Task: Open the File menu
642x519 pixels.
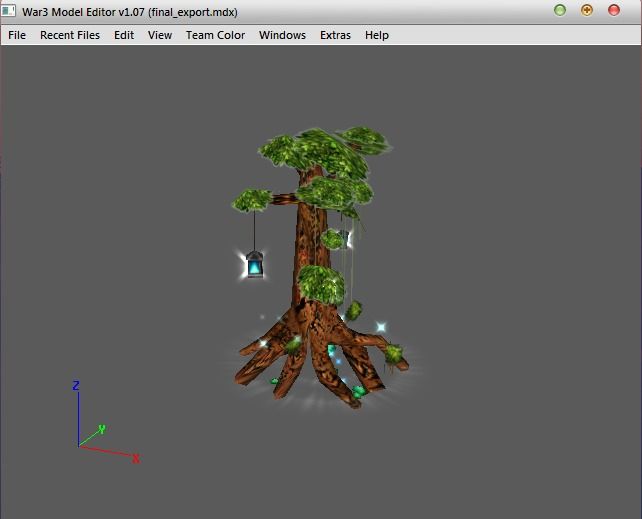Action: coord(17,35)
